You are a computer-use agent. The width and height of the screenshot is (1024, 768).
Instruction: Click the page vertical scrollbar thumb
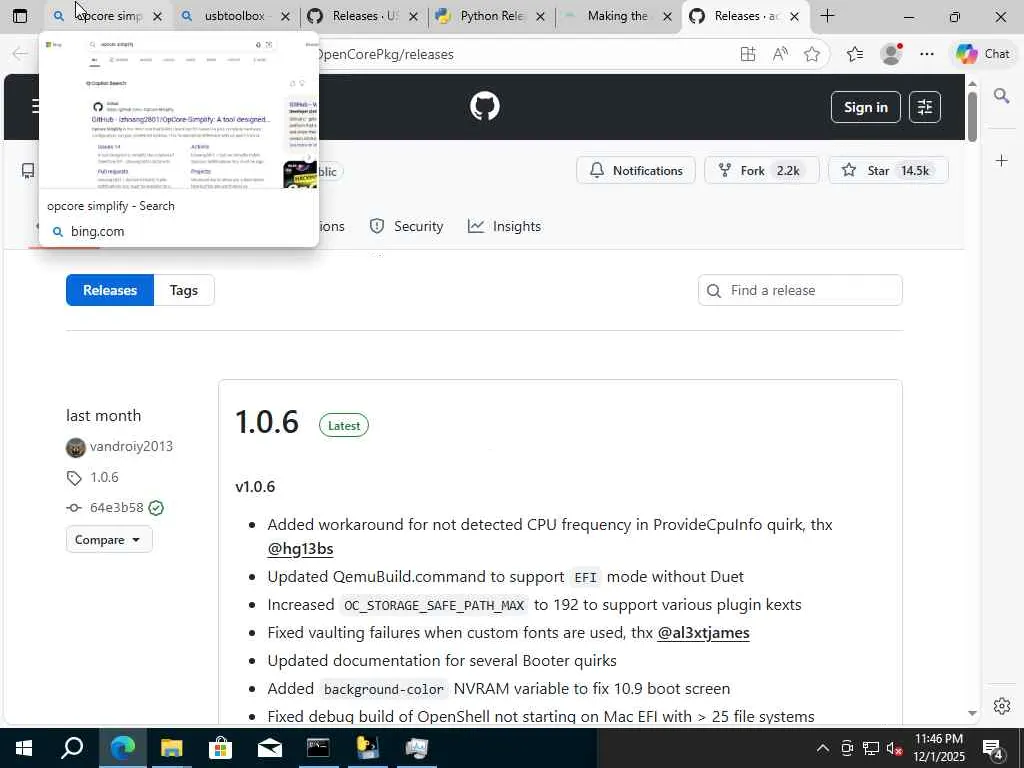coord(972,116)
